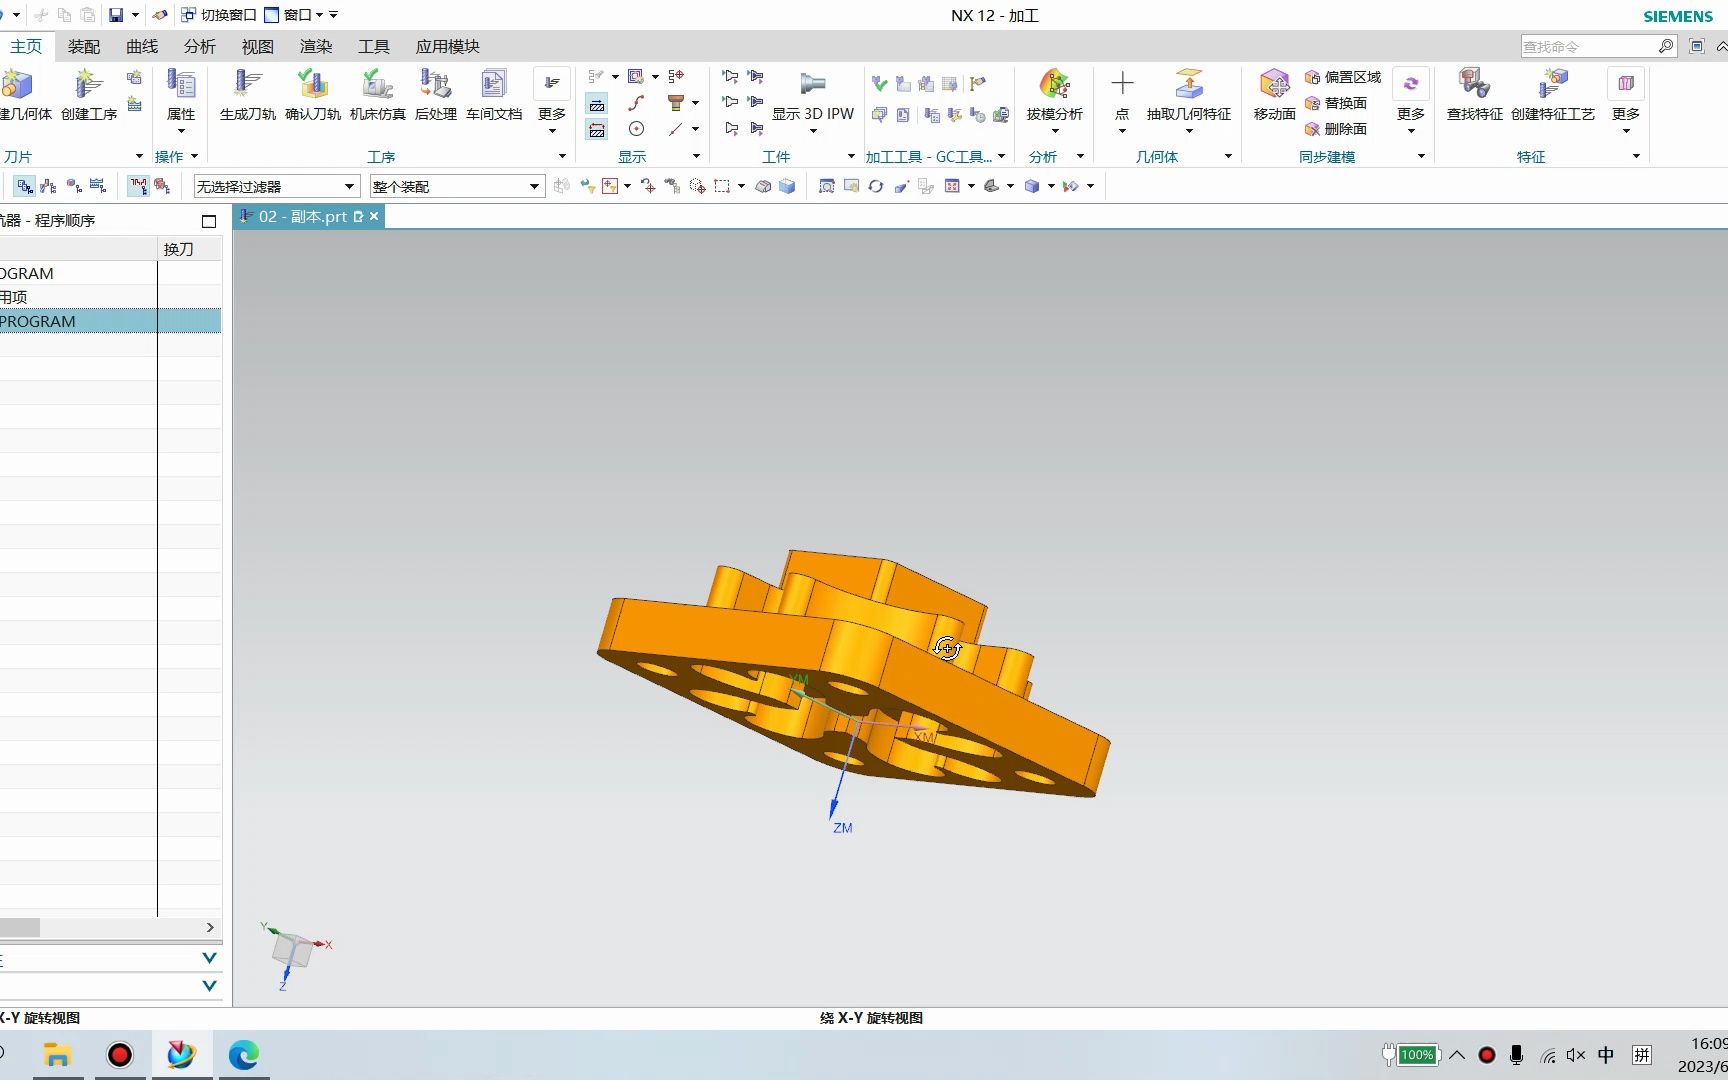Switch to the Assemblies (装配) ribbon tab

click(84, 47)
